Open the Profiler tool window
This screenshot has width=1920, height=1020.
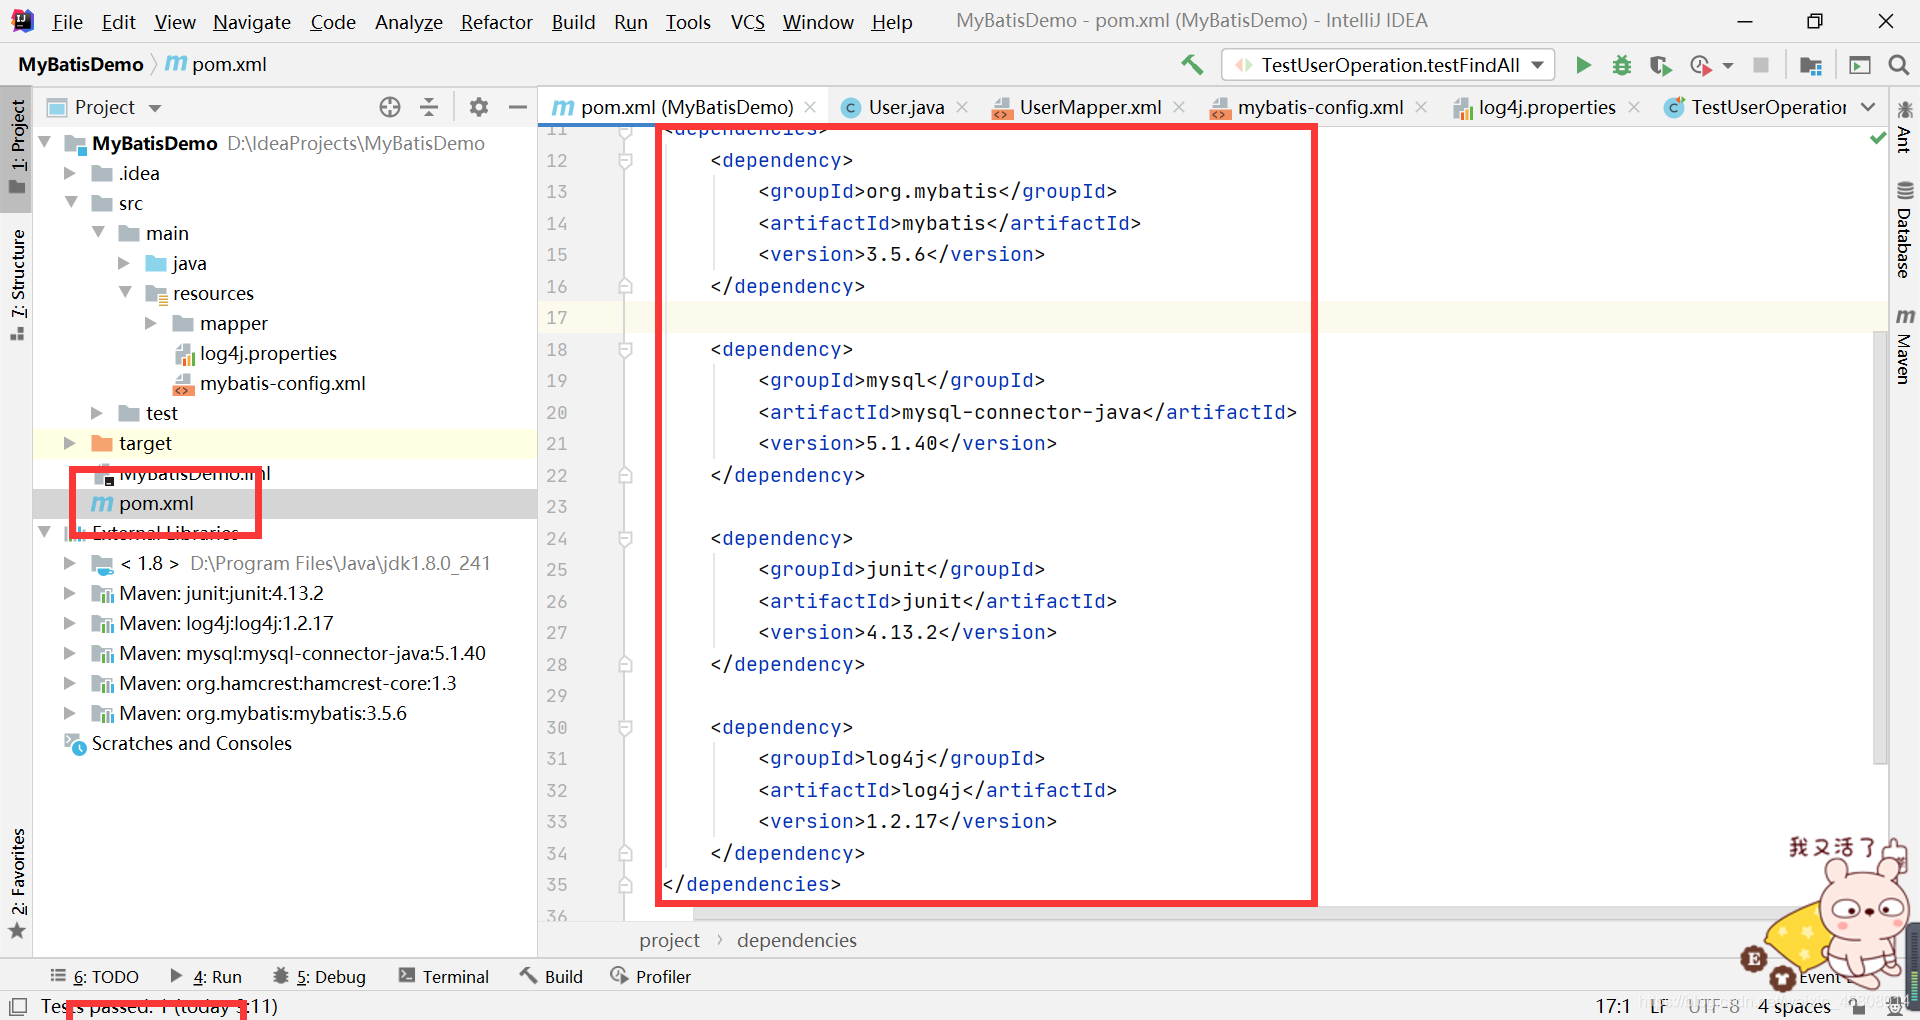651,977
